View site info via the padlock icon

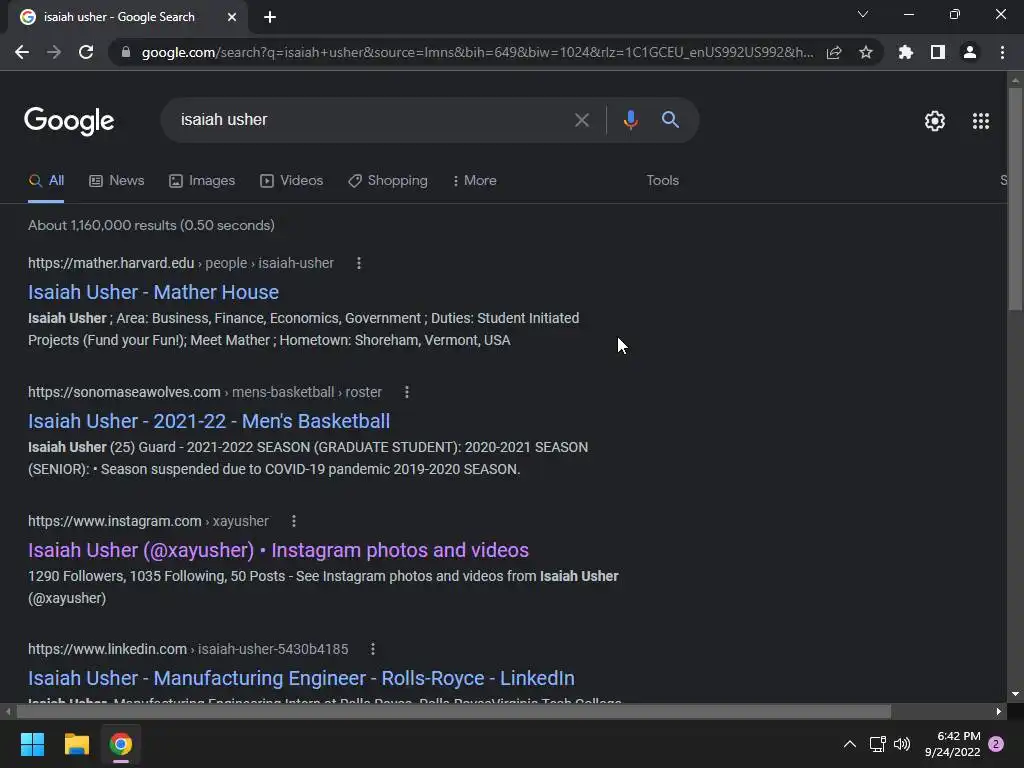click(x=126, y=52)
